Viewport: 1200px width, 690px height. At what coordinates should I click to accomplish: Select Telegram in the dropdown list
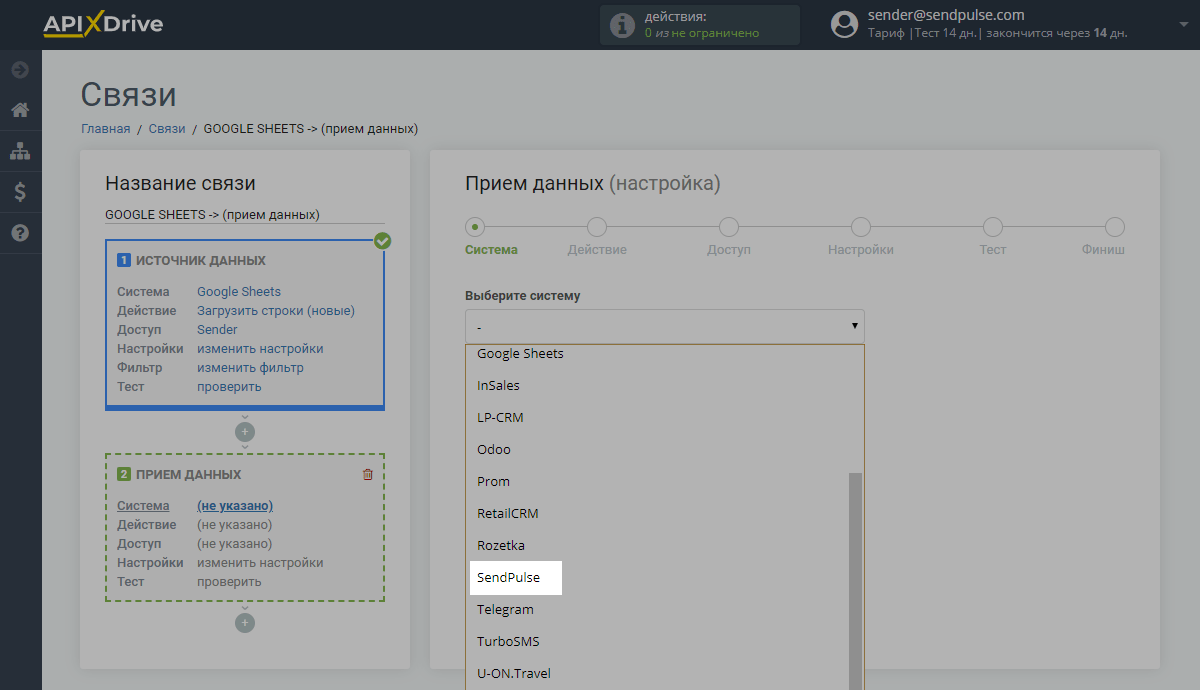click(x=506, y=610)
